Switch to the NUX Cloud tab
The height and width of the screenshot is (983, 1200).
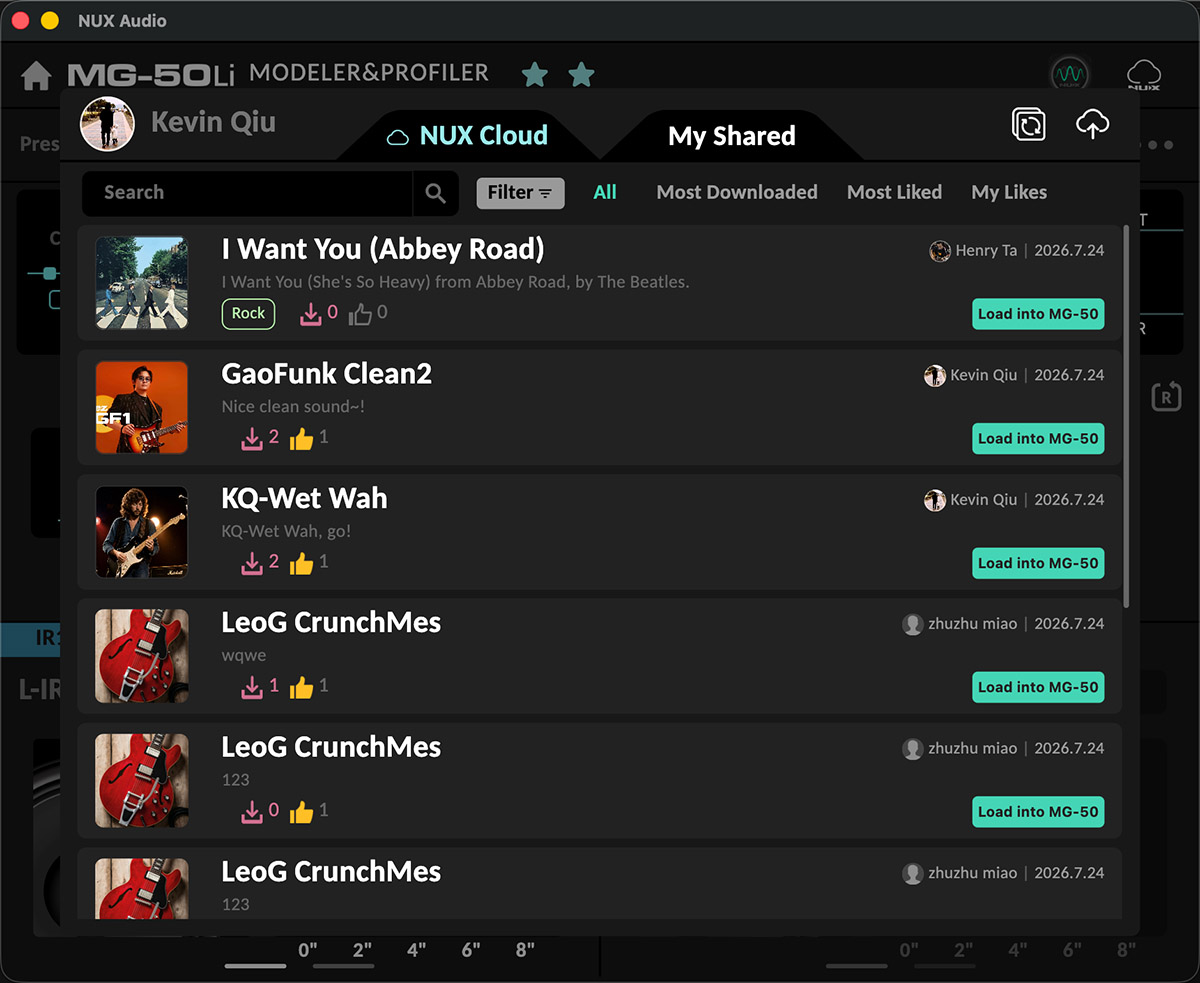click(x=467, y=136)
